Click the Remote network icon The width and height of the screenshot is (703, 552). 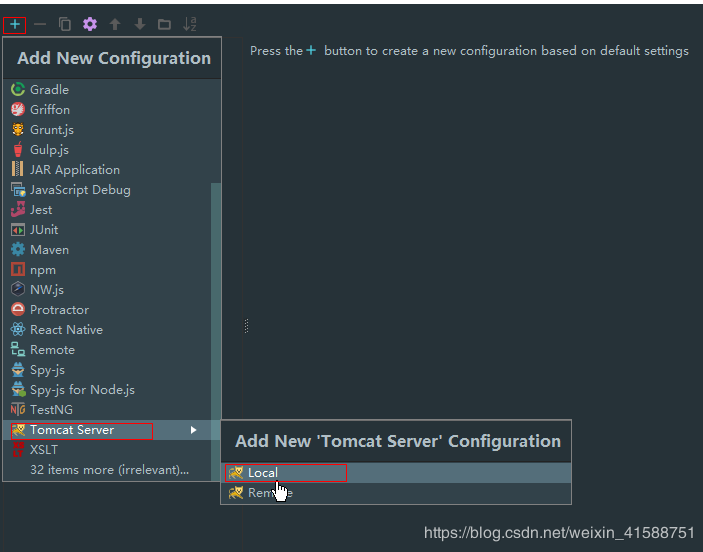[x=18, y=349]
